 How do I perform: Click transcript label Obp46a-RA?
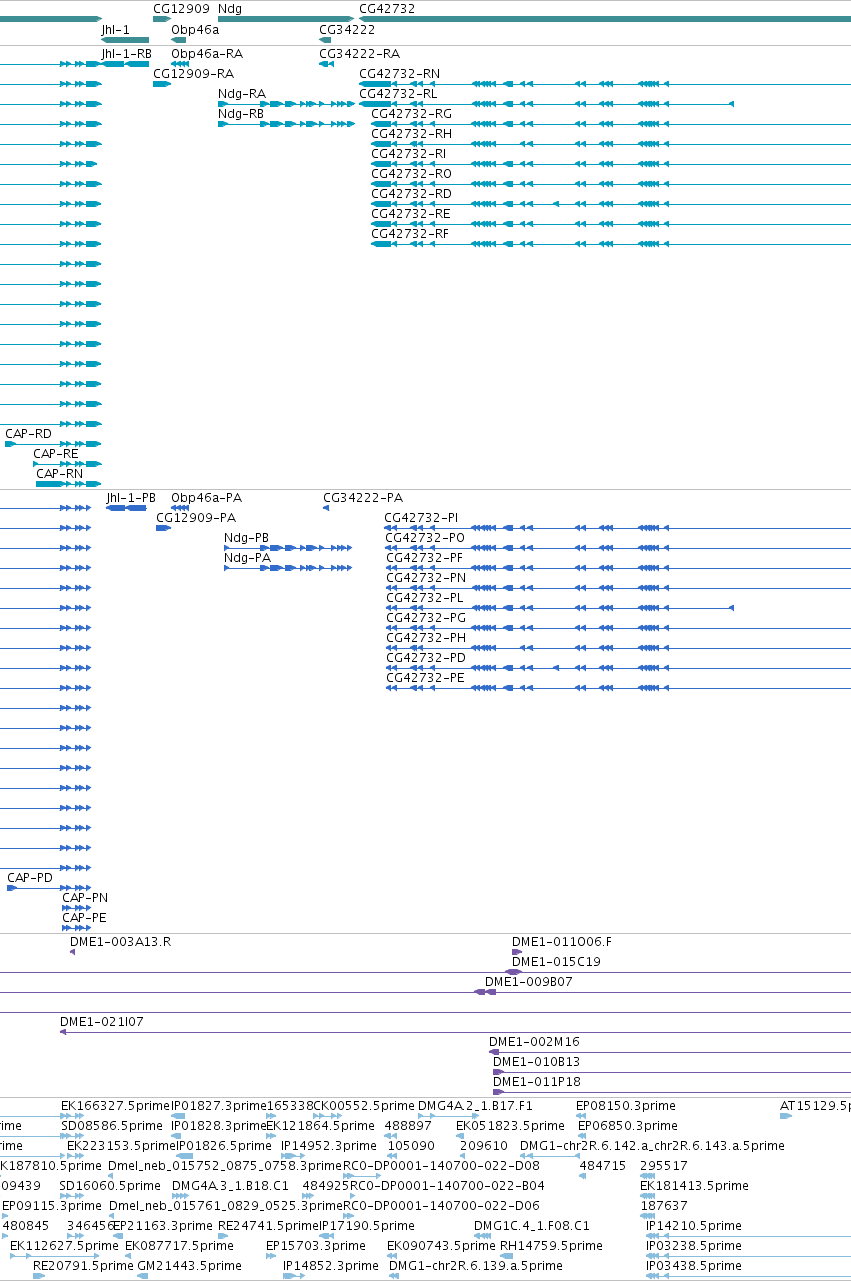[x=207, y=53]
